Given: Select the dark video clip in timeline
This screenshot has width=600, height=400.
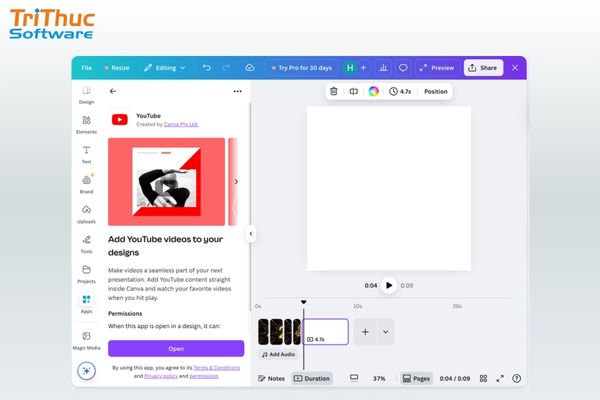Looking at the screenshot, I should click(x=279, y=331).
